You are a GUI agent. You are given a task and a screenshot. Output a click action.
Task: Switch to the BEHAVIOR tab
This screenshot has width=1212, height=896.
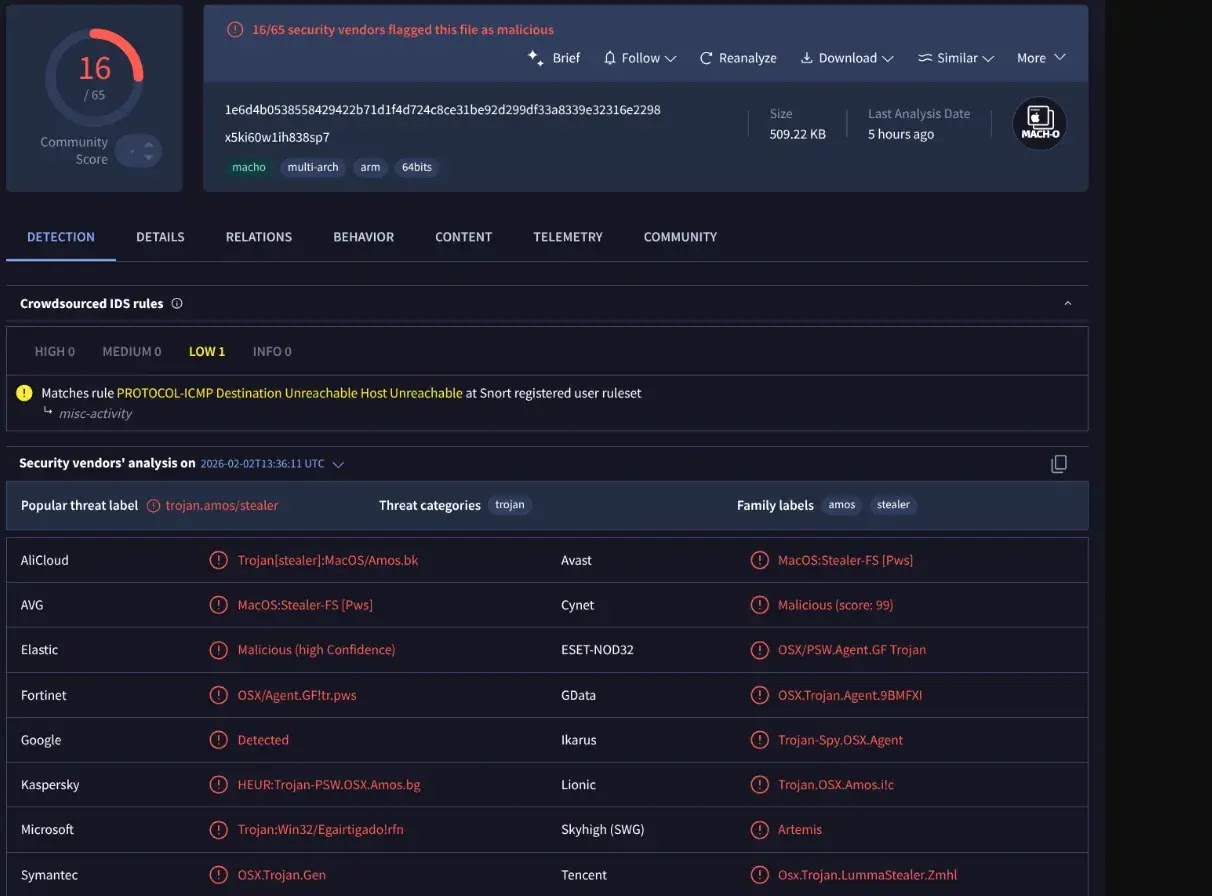click(364, 237)
